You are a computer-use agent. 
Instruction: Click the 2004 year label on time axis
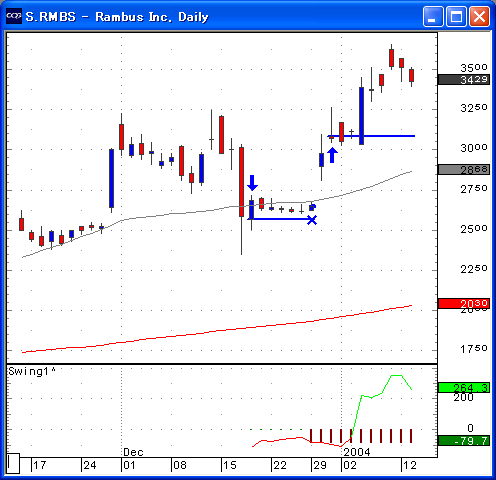[357, 452]
